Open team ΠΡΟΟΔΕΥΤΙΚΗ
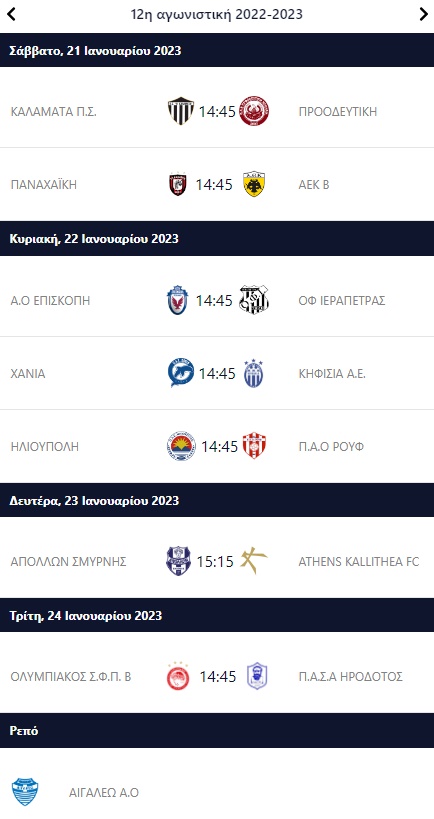Viewport: 434px width, 819px height. tap(337, 112)
